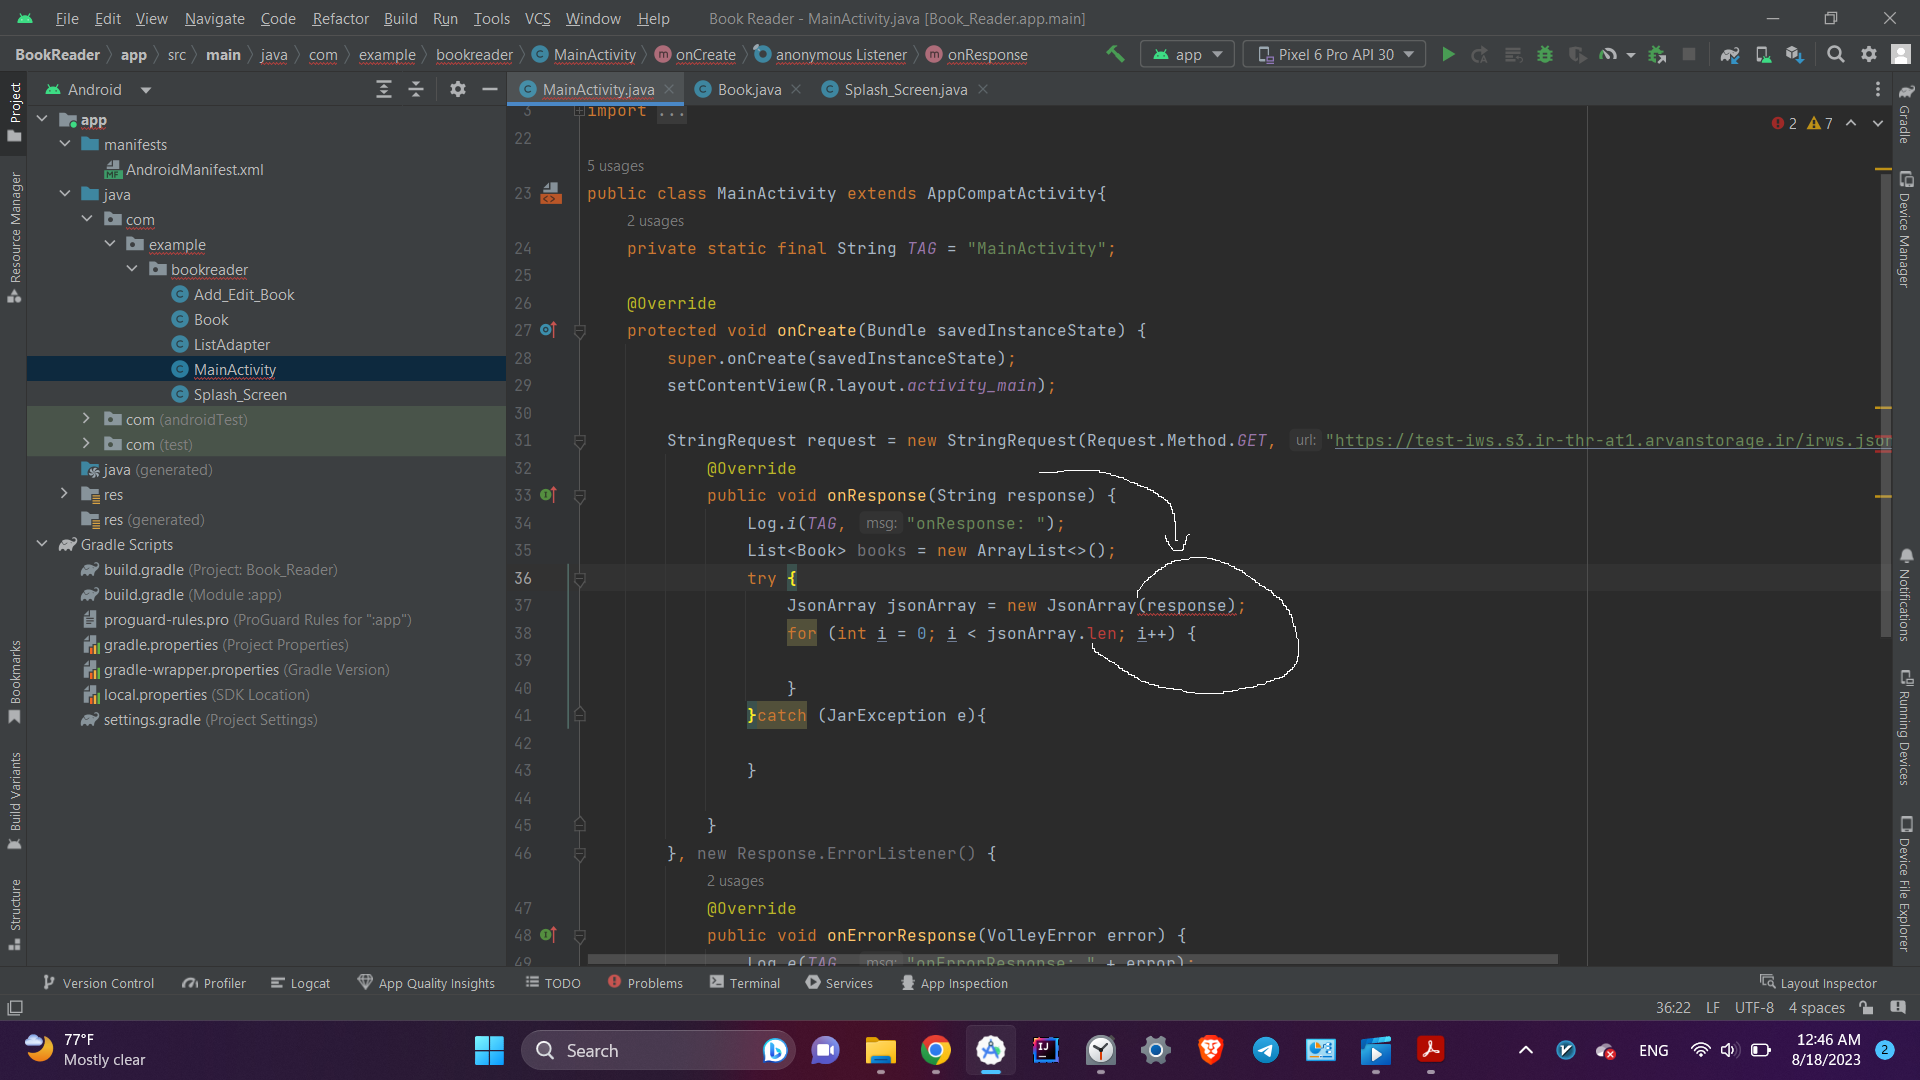Toggle the read-only lock icon in status bar
1920x1080 pixels.
pyautogui.click(x=1866, y=1007)
